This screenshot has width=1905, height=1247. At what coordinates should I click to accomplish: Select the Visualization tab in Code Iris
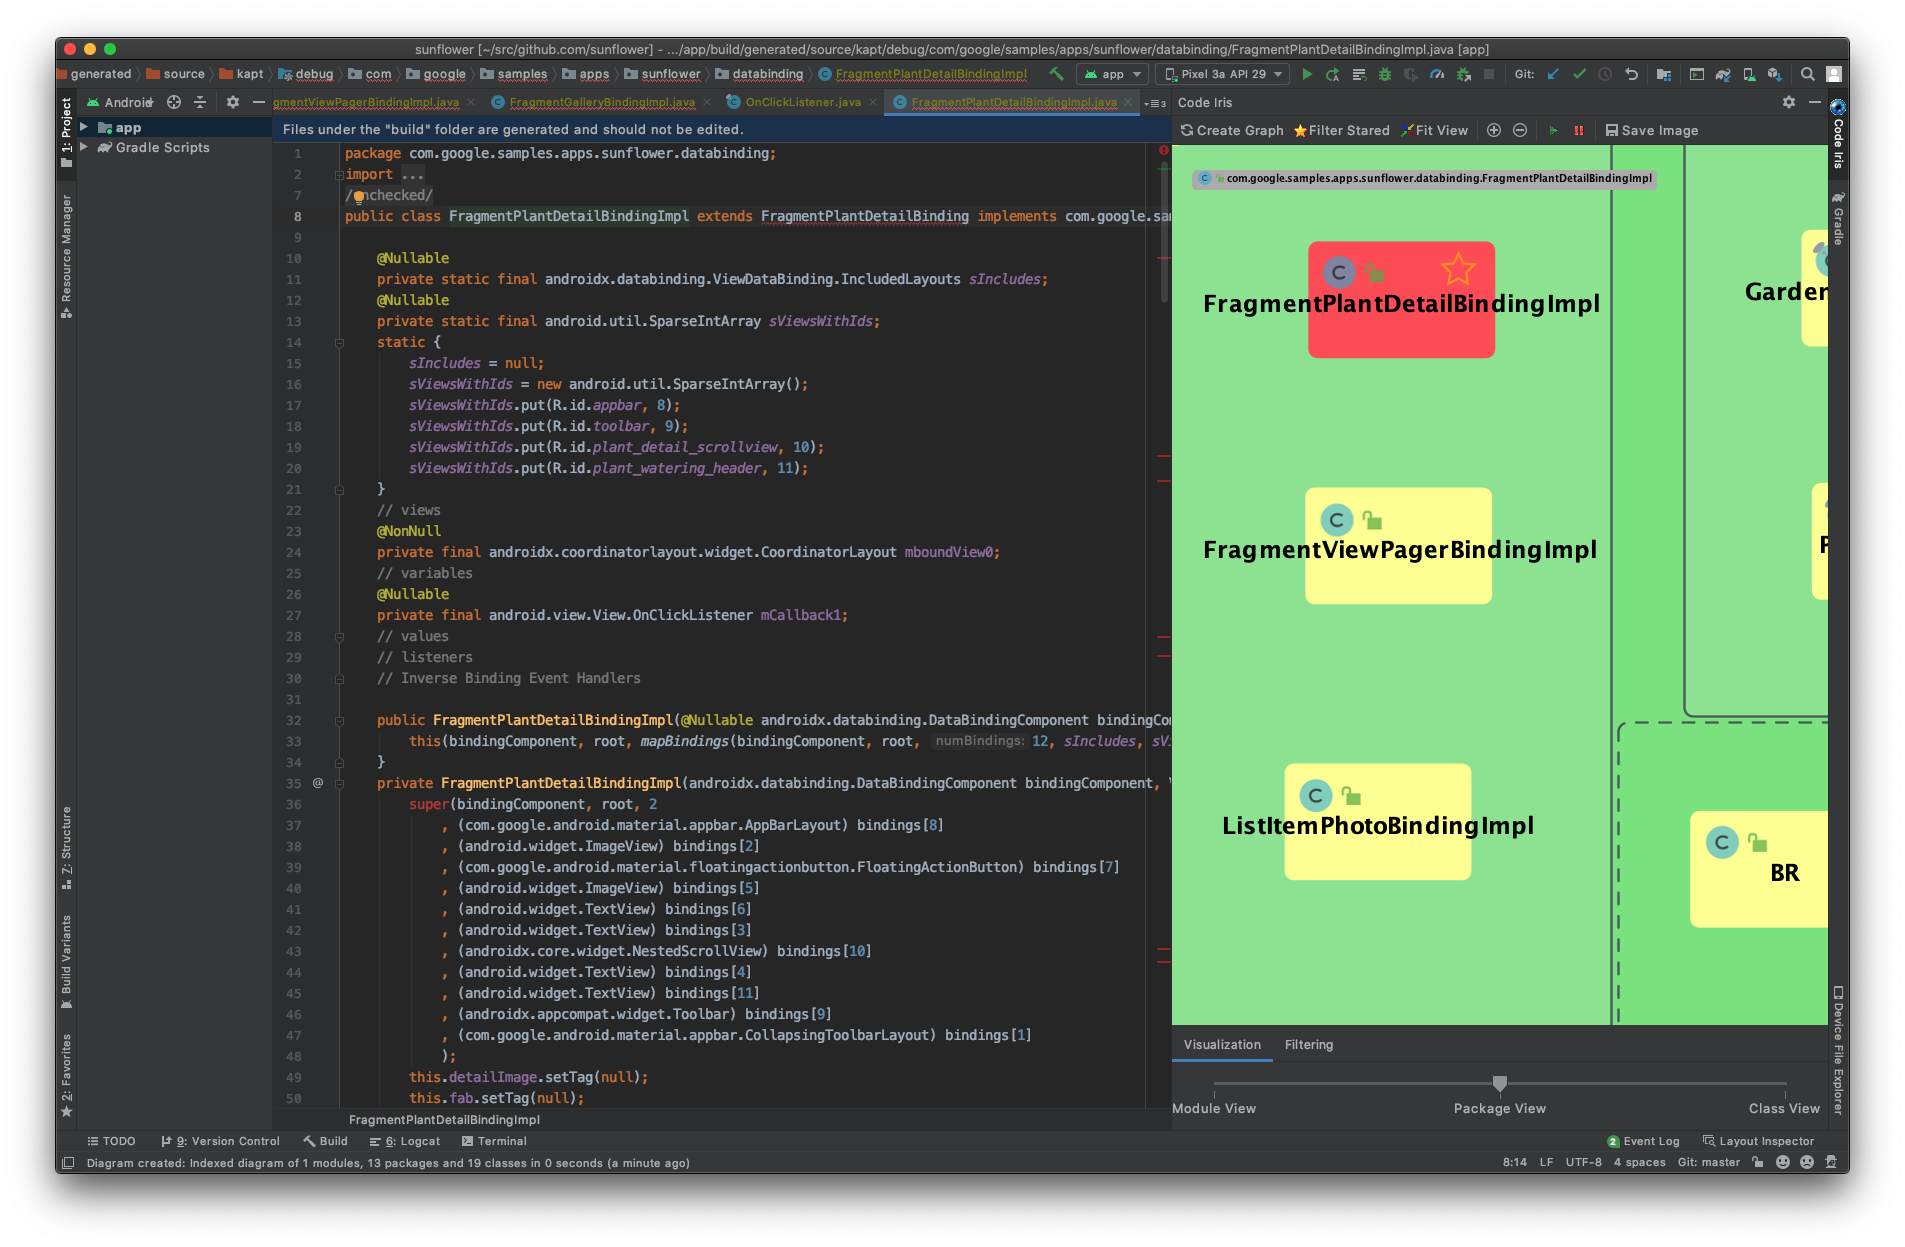tap(1222, 1044)
